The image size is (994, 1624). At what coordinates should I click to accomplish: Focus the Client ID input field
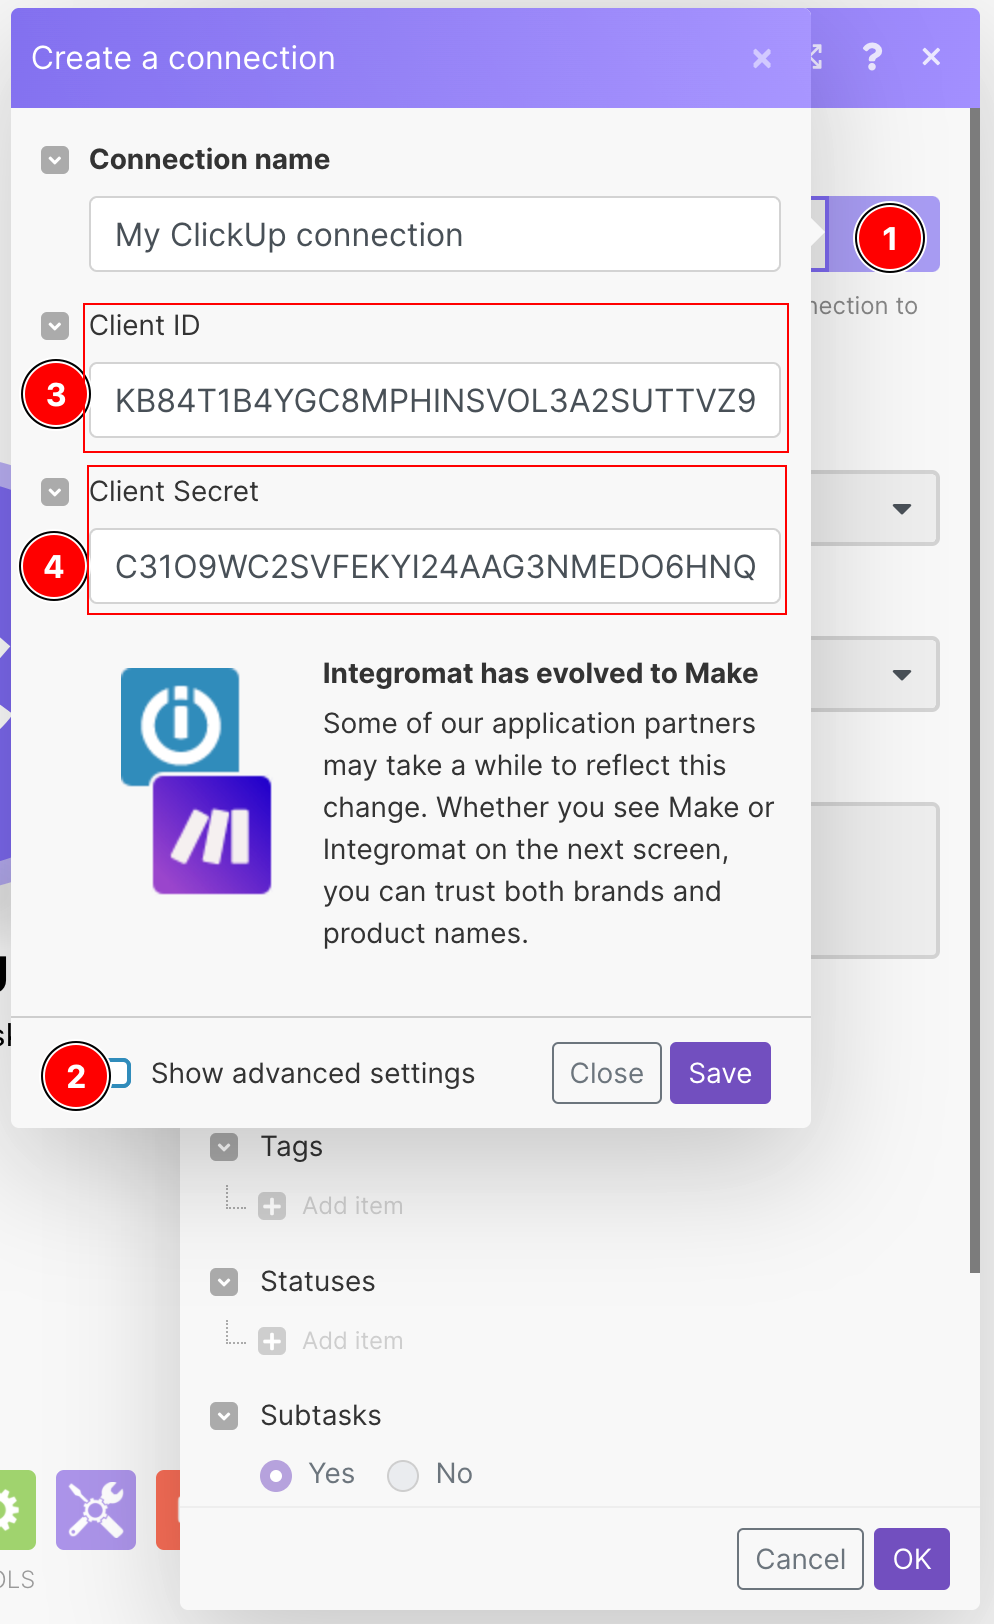435,400
